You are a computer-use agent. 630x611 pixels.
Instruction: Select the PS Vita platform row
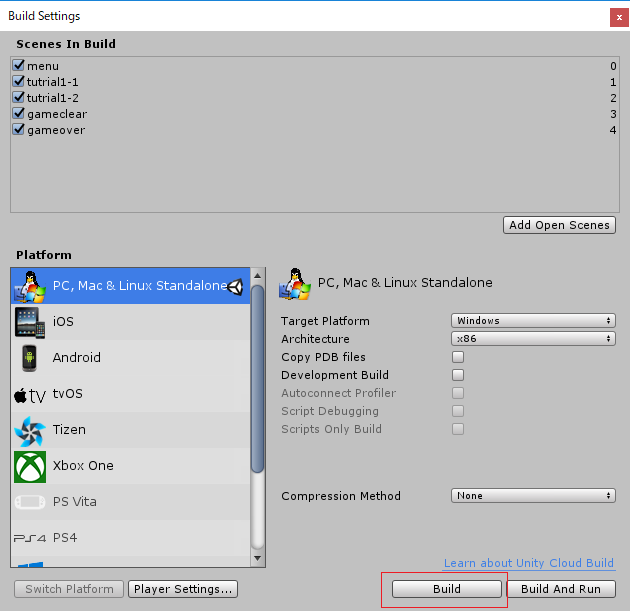click(131, 502)
